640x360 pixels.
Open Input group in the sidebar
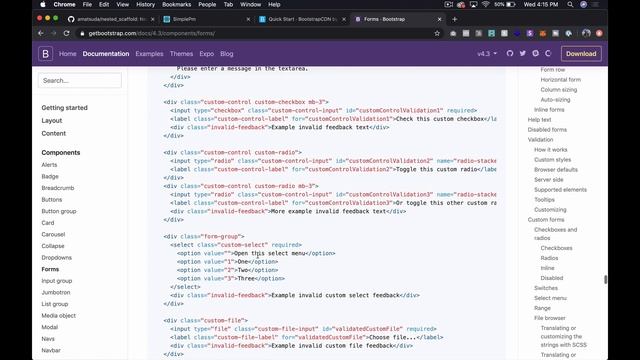[x=57, y=281]
